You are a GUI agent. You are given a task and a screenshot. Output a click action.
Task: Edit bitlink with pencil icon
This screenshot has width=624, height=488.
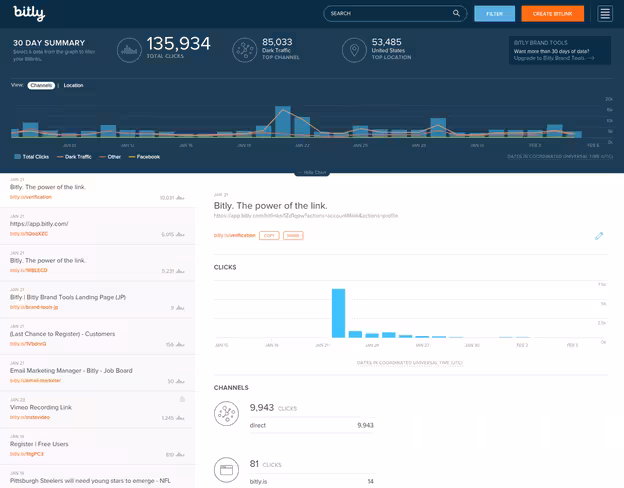(599, 236)
